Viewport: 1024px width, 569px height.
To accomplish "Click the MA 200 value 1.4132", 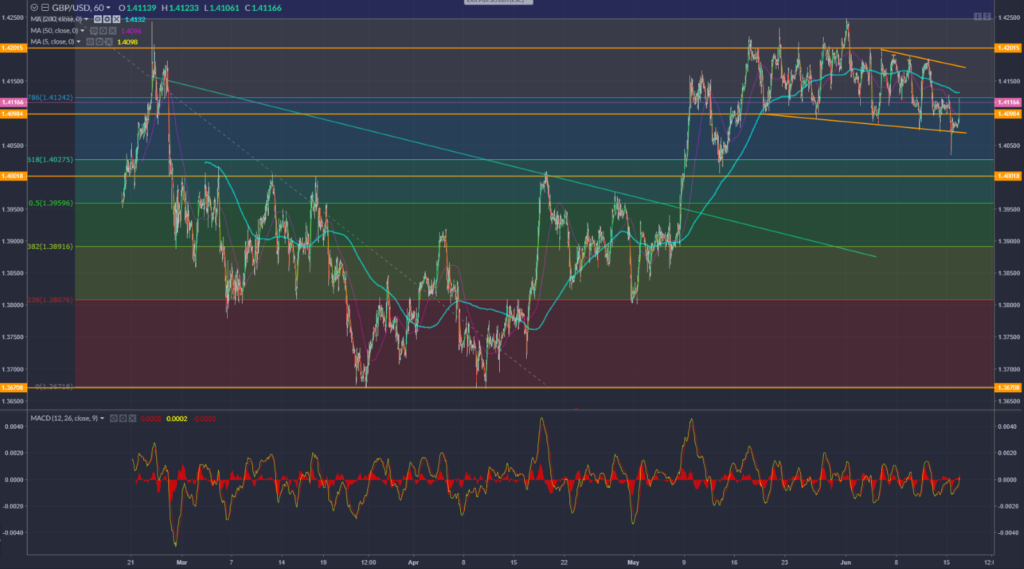I will 135,20.
